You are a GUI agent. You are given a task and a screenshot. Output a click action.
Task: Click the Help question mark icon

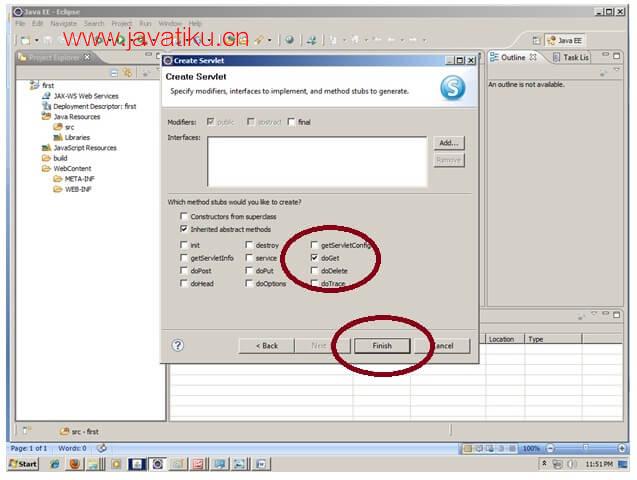178,345
